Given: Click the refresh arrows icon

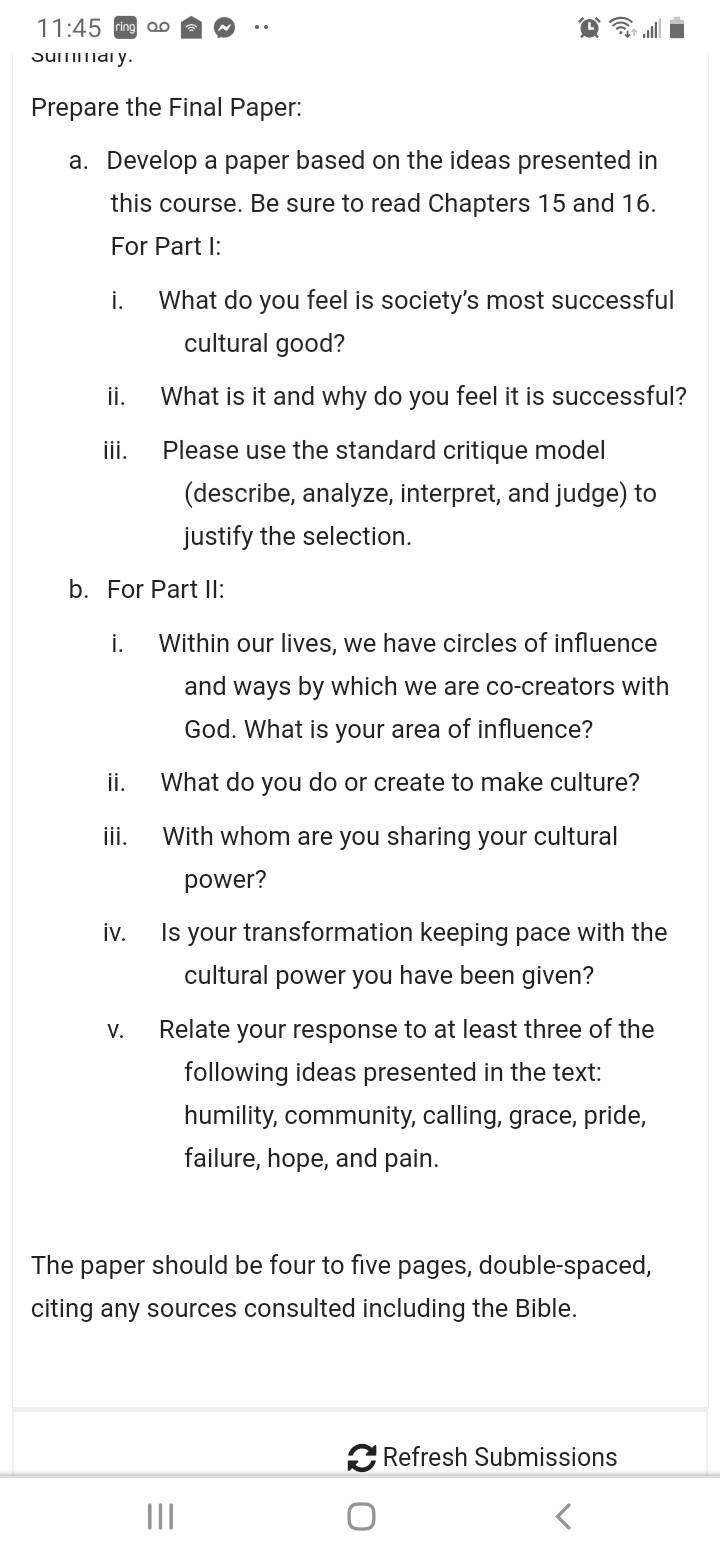Looking at the screenshot, I should 361,1458.
